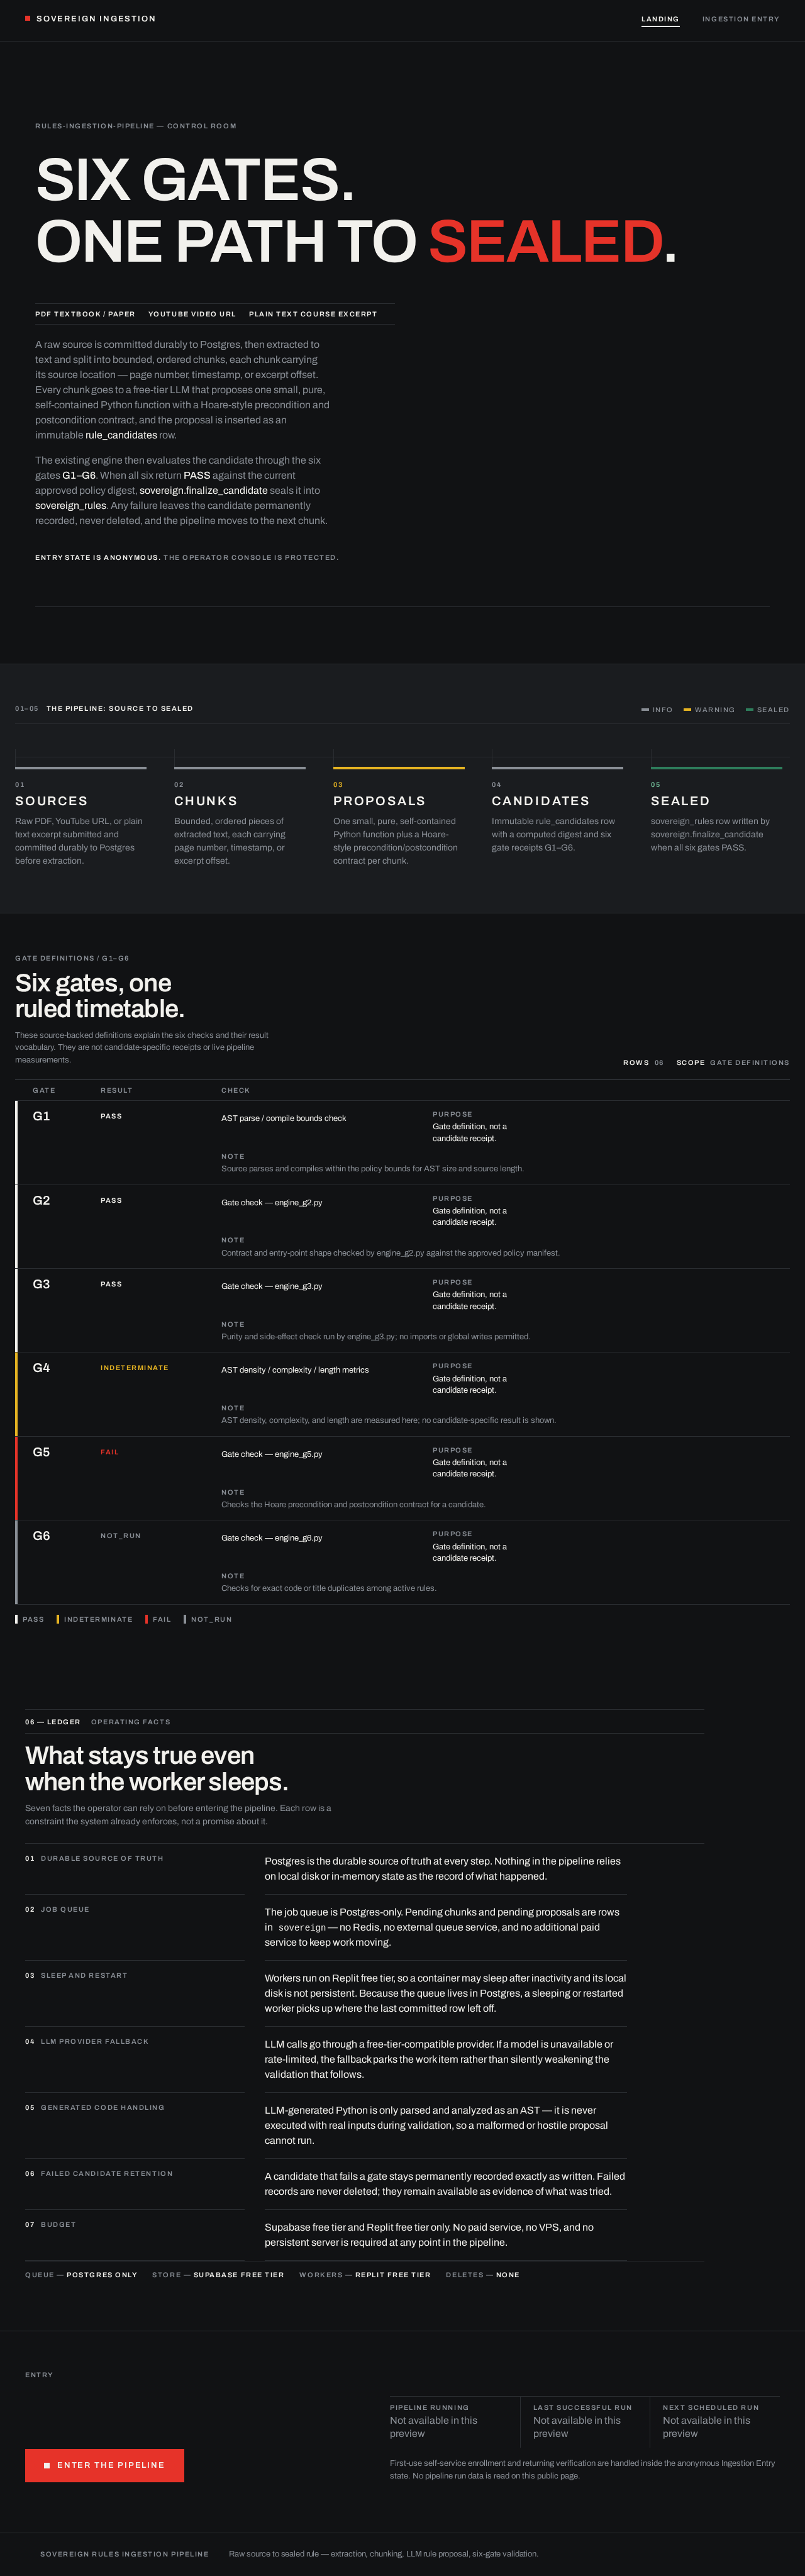Click the Proposals pipeline stage heading
Viewport: 805px width, 2576px height.
pyautogui.click(x=379, y=801)
